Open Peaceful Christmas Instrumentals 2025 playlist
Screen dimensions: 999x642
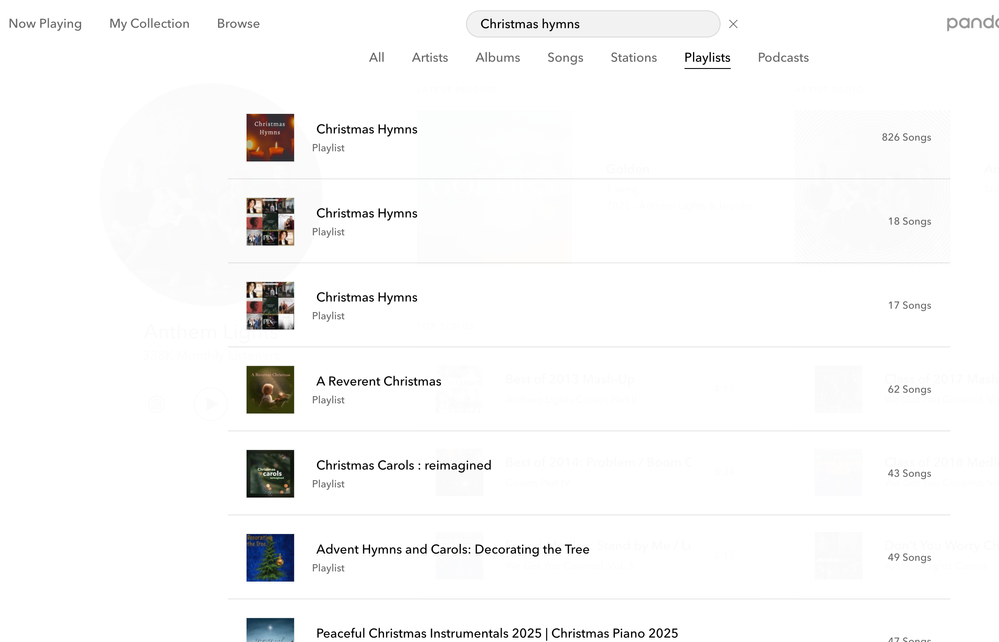pos(496,632)
